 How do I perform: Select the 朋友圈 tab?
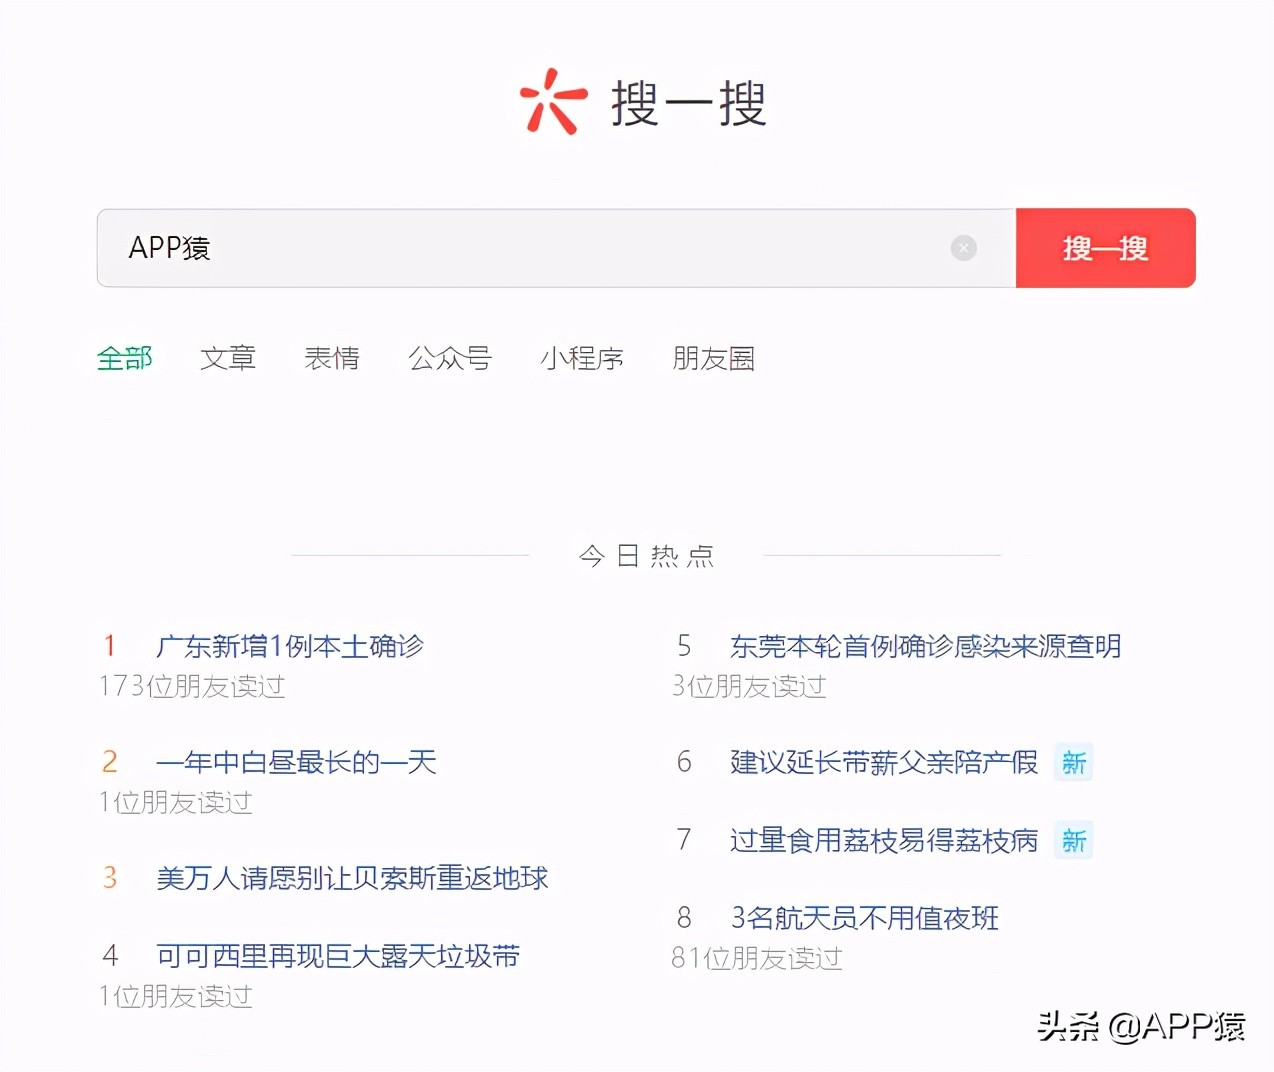tap(713, 359)
